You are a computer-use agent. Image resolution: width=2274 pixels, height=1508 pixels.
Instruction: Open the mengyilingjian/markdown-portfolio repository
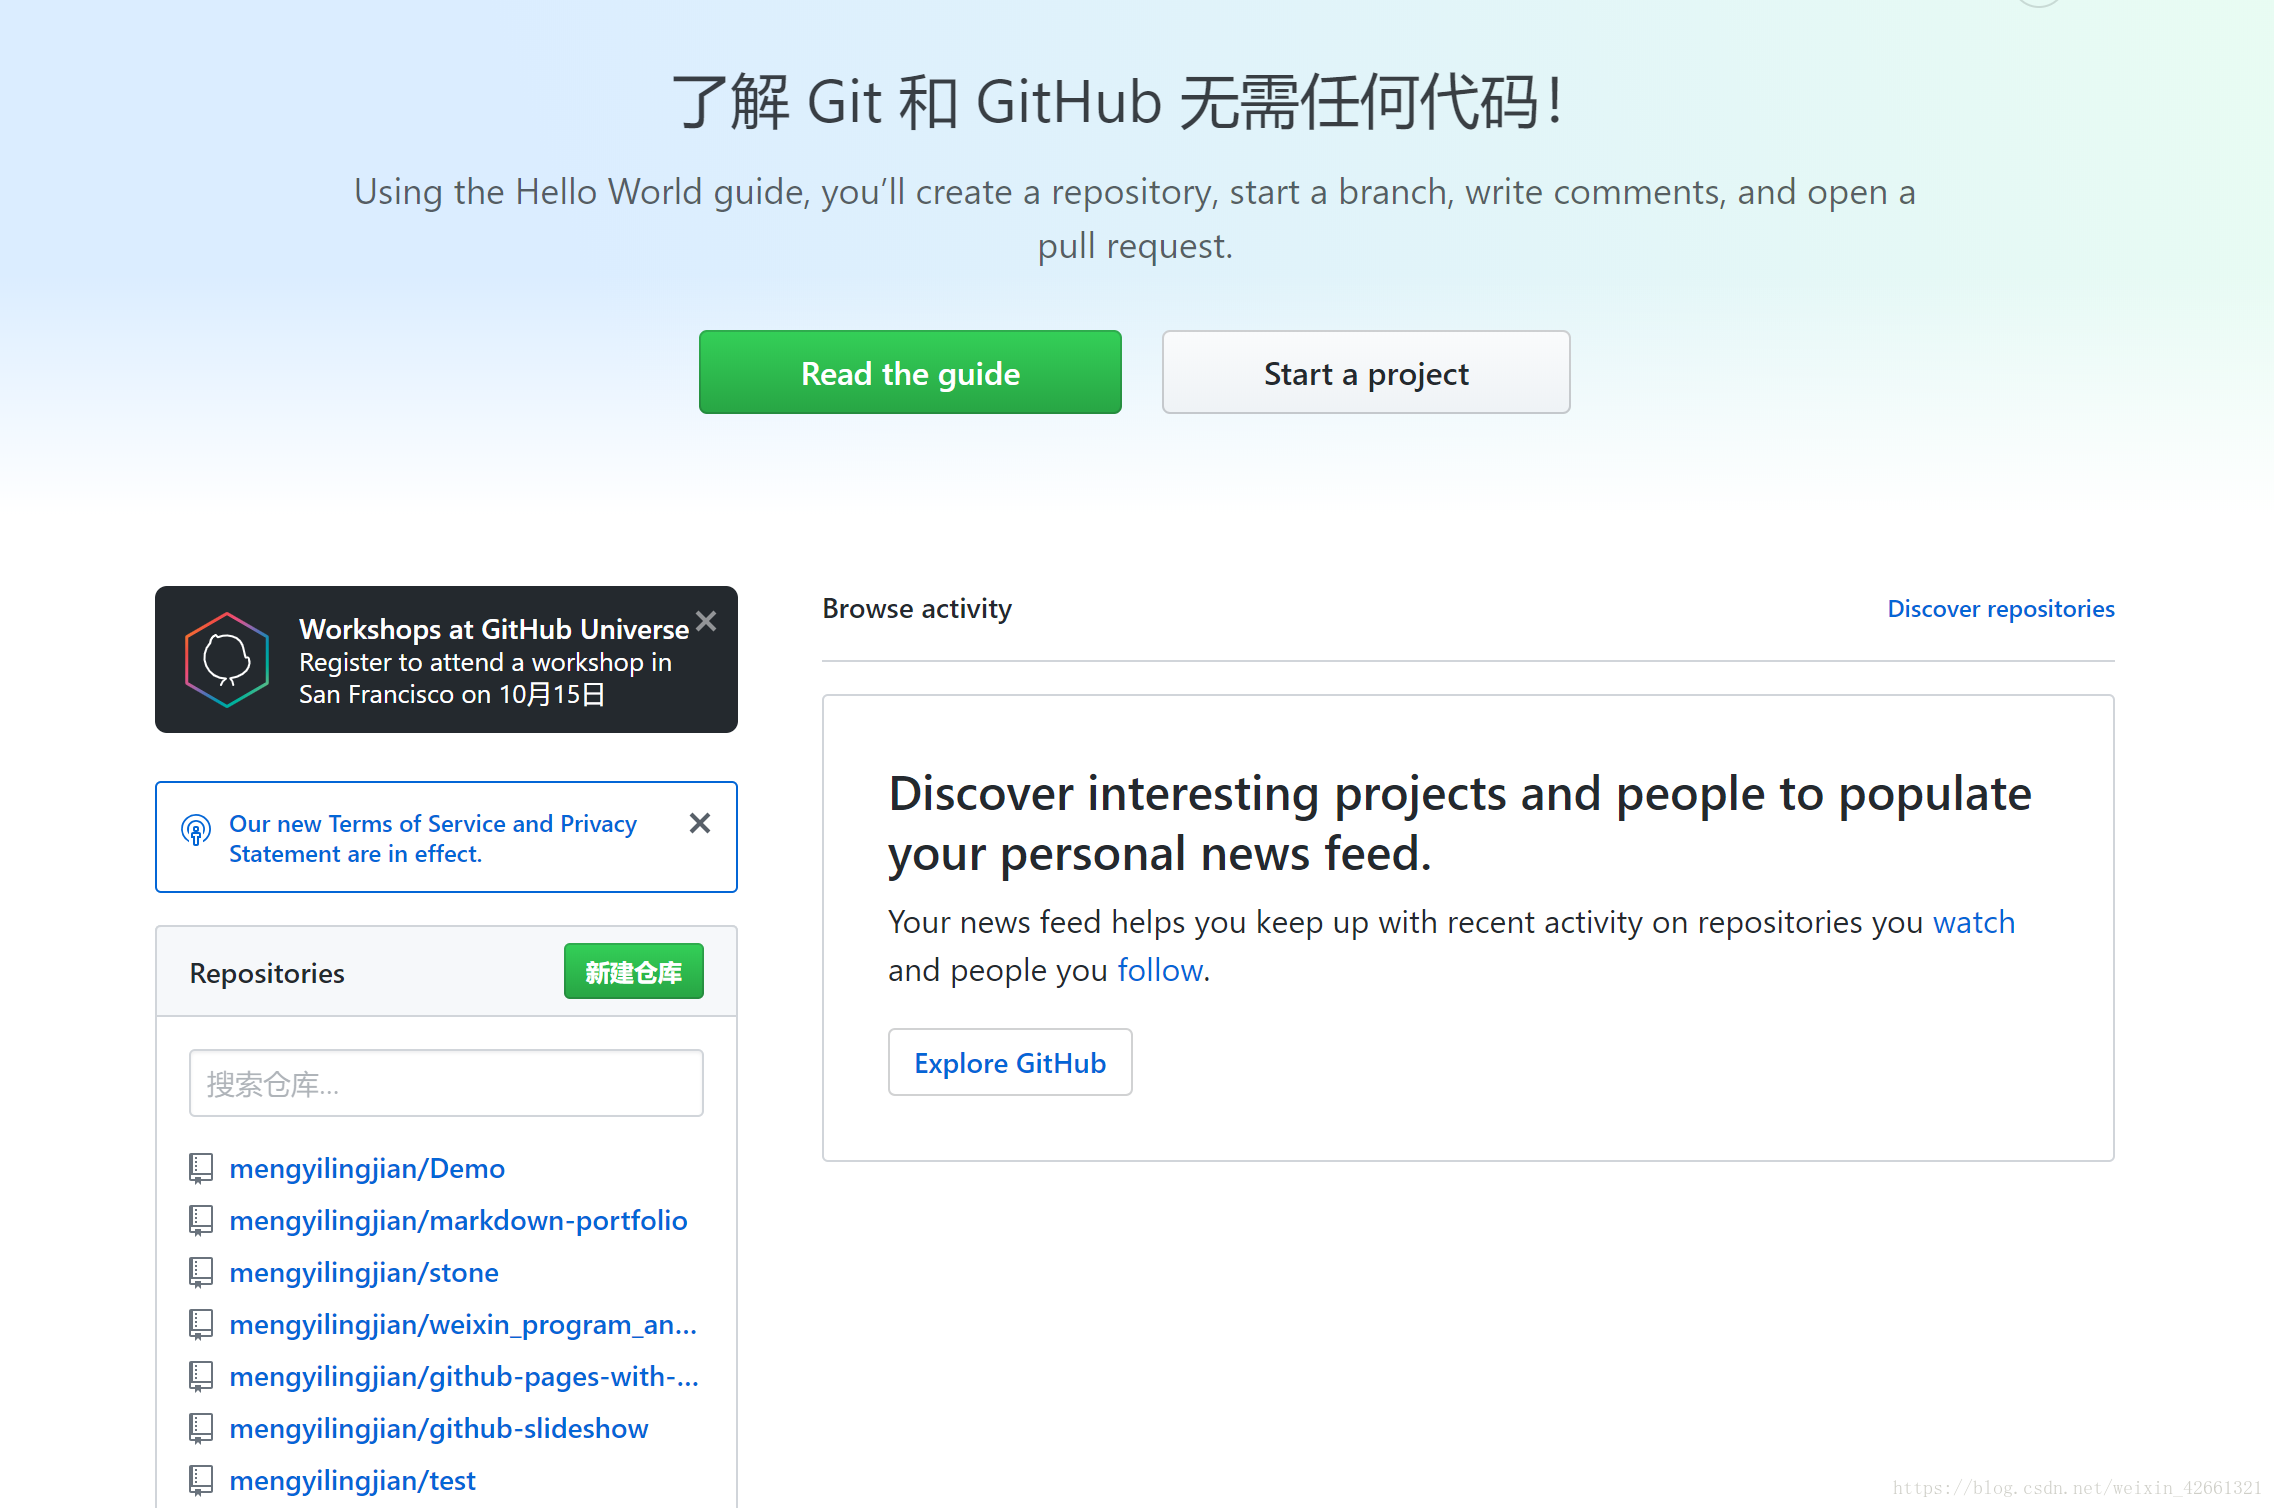(458, 1220)
